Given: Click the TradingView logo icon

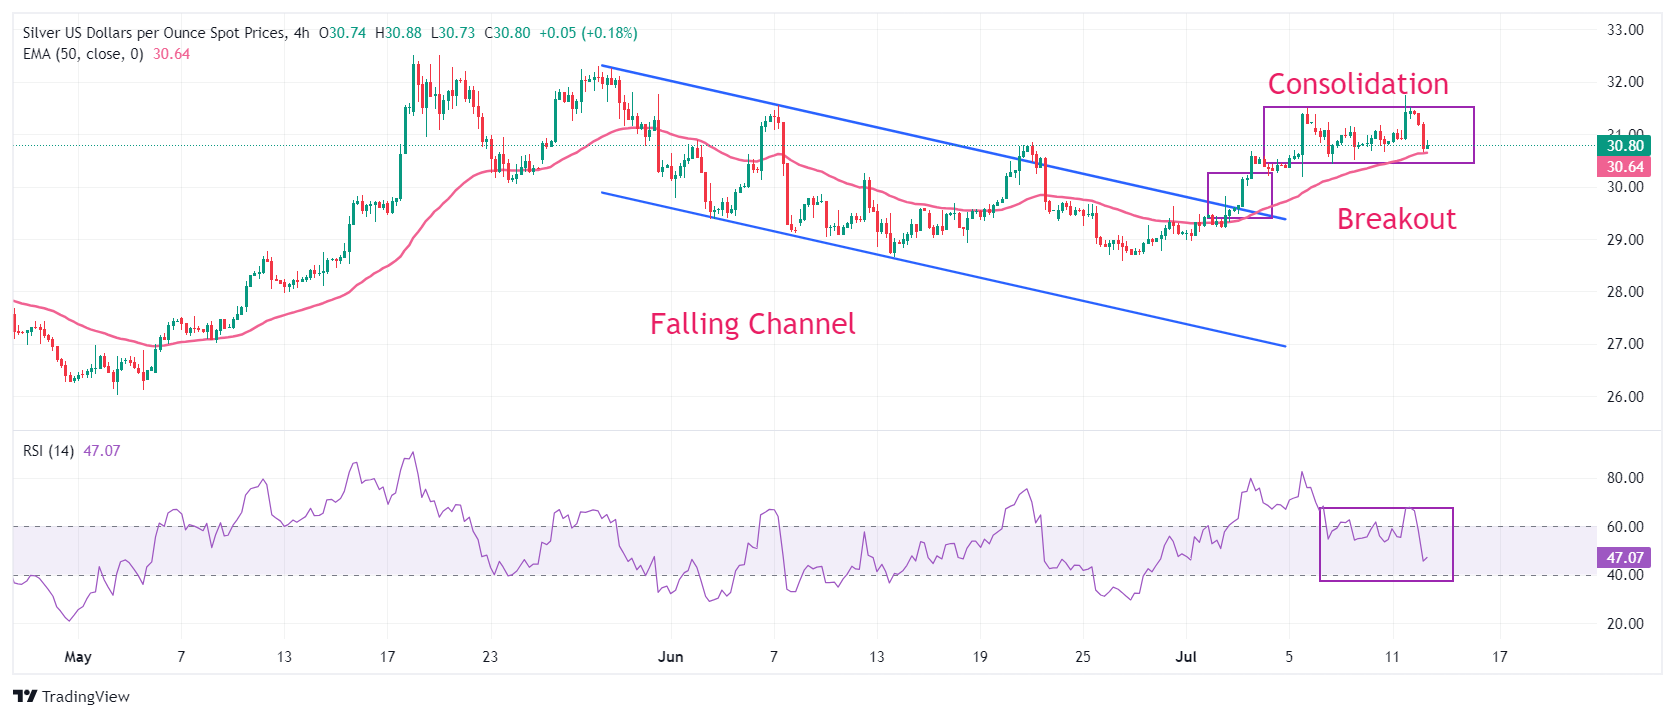Looking at the screenshot, I should [25, 697].
